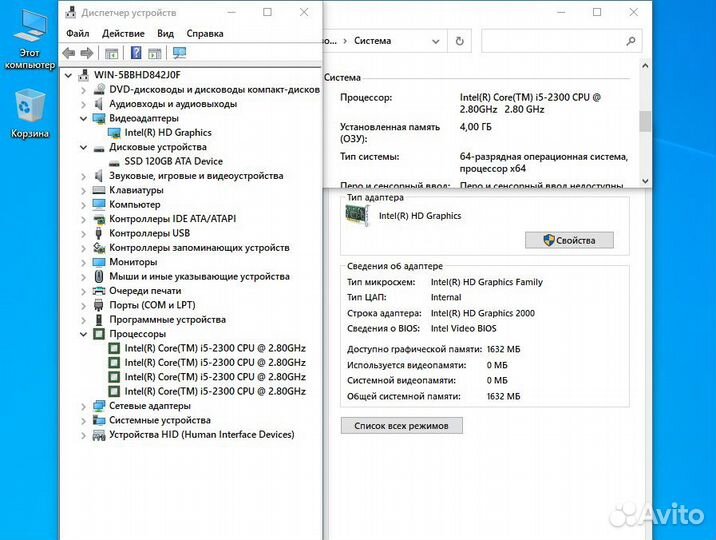This screenshot has height=540, width=716.
Task: Click the Intel Video BIOS value
Action: point(463,329)
